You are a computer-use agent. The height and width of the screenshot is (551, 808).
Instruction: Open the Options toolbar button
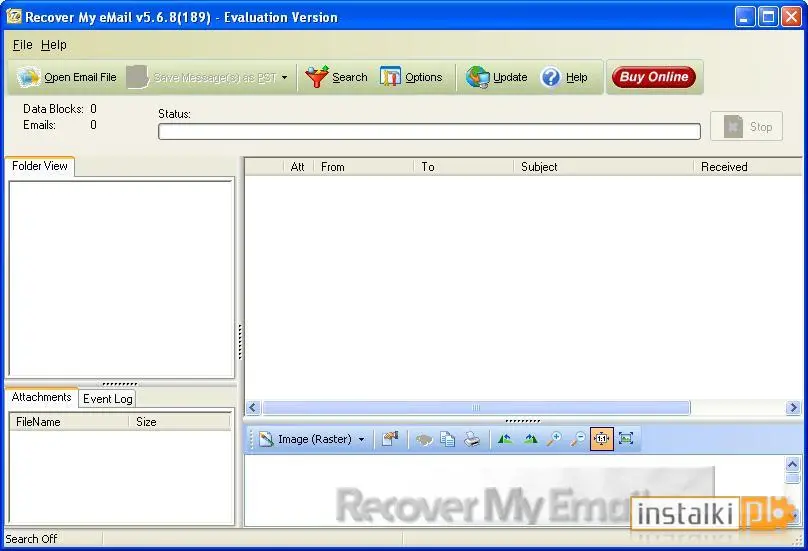(411, 77)
